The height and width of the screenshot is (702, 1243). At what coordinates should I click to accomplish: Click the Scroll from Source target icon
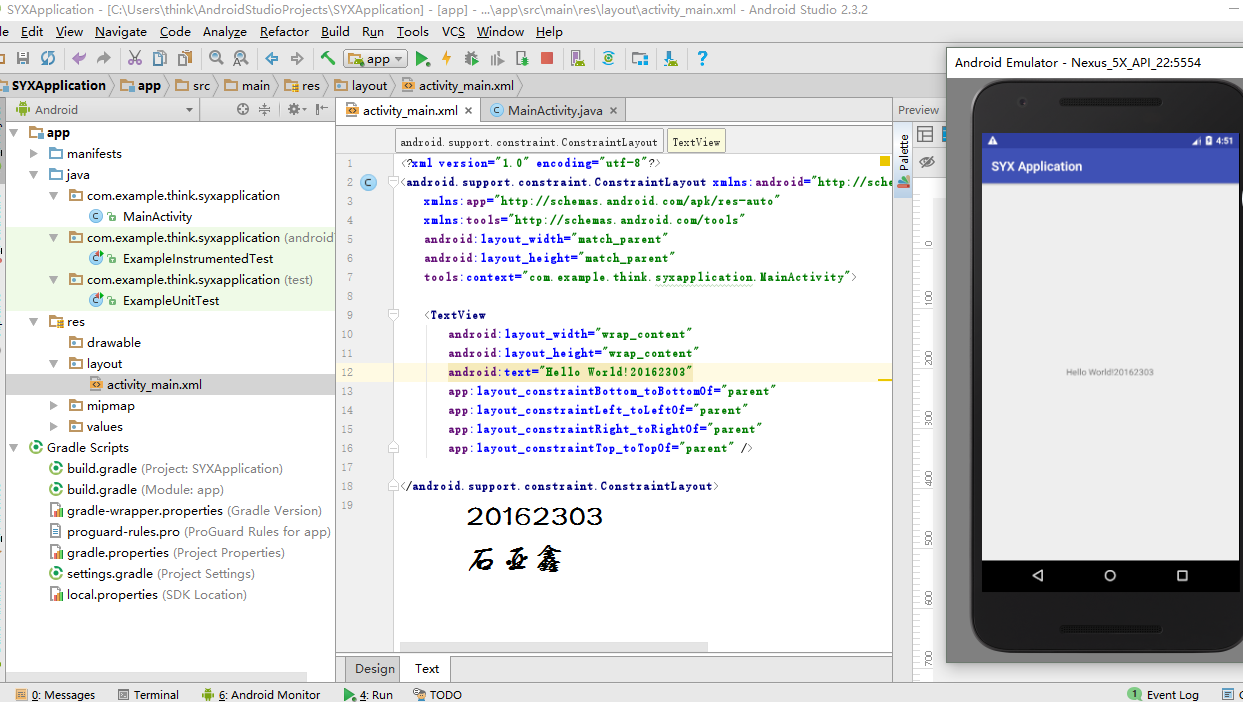(x=243, y=110)
